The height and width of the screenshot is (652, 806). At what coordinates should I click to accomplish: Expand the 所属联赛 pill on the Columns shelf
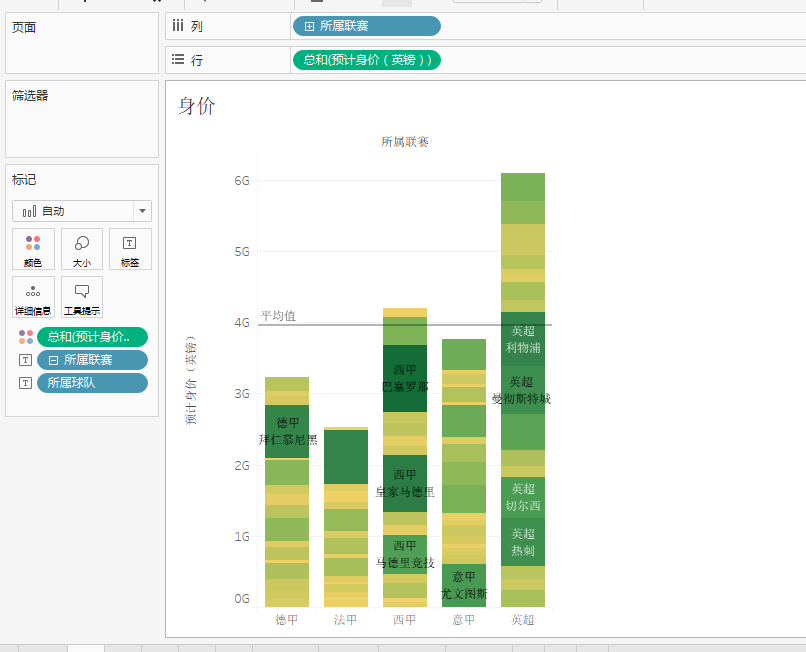coord(309,26)
